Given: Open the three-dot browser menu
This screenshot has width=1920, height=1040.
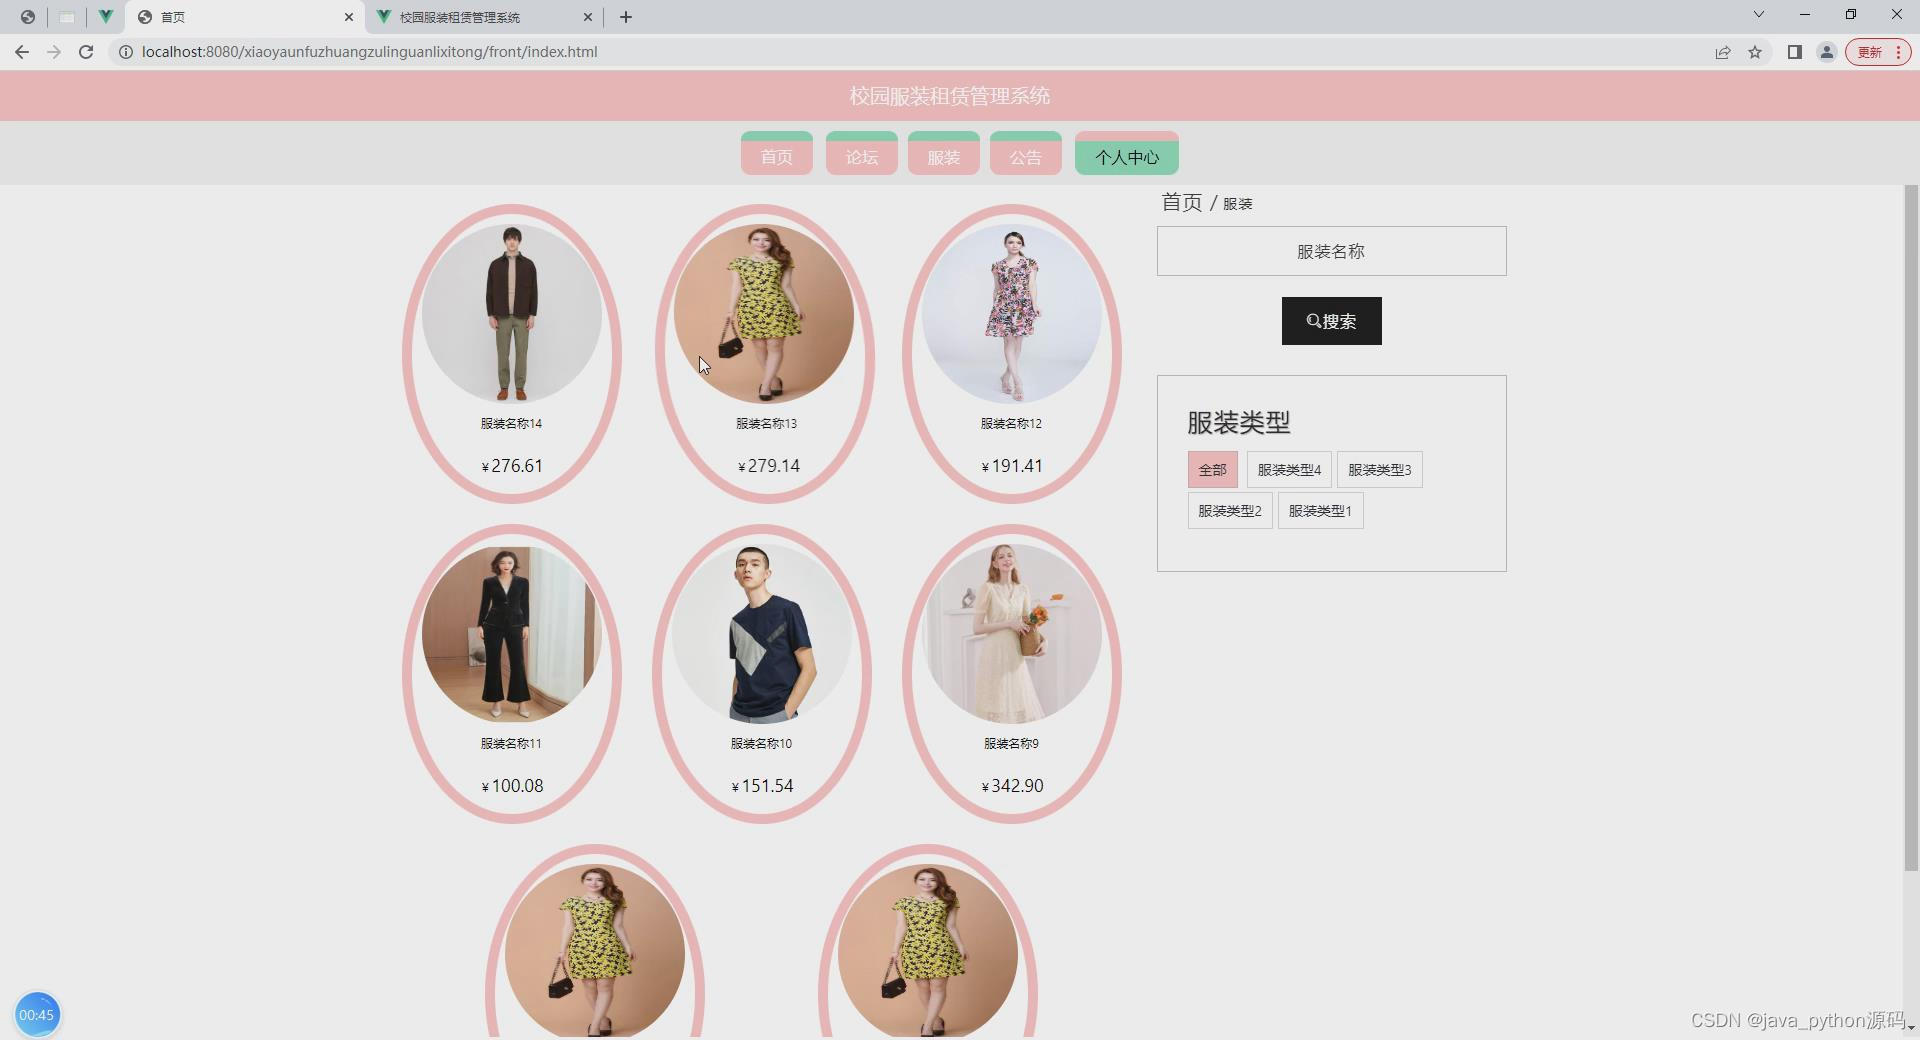Looking at the screenshot, I should (1899, 52).
